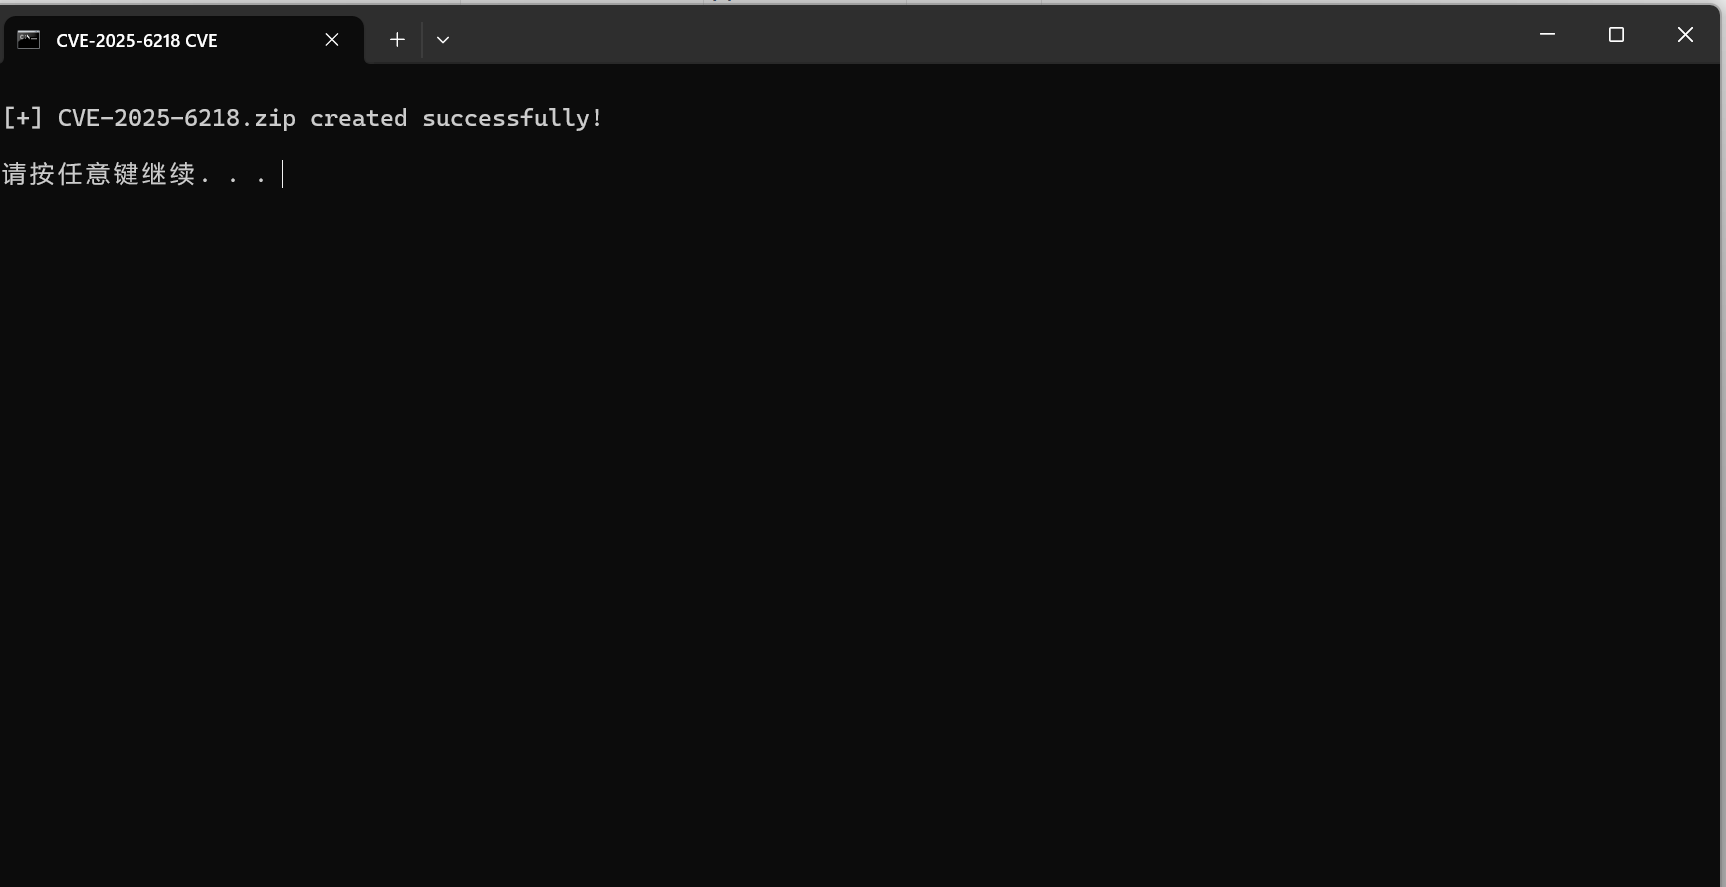Click the "[+]" marker in the output
This screenshot has width=1726, height=887.
pyautogui.click(x=23, y=118)
